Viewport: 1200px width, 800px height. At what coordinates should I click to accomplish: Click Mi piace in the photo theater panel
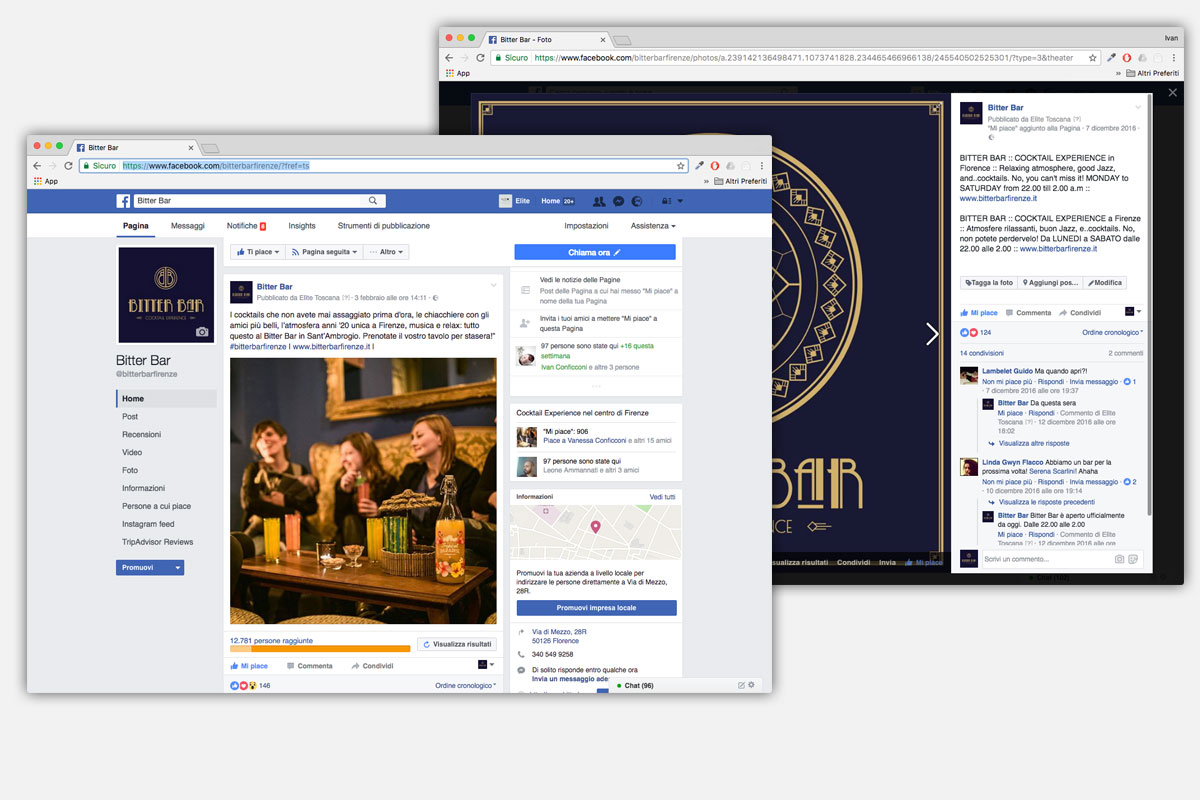[x=979, y=312]
